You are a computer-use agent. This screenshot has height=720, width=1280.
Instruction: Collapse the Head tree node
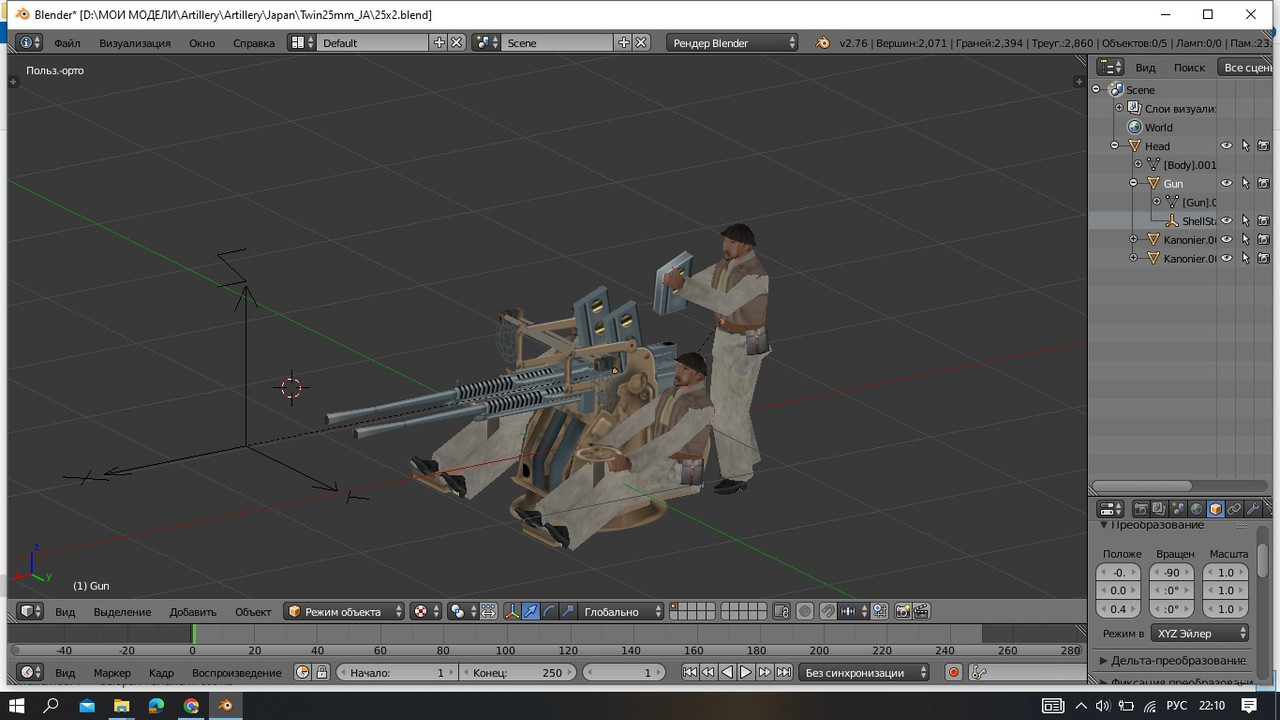1115,146
